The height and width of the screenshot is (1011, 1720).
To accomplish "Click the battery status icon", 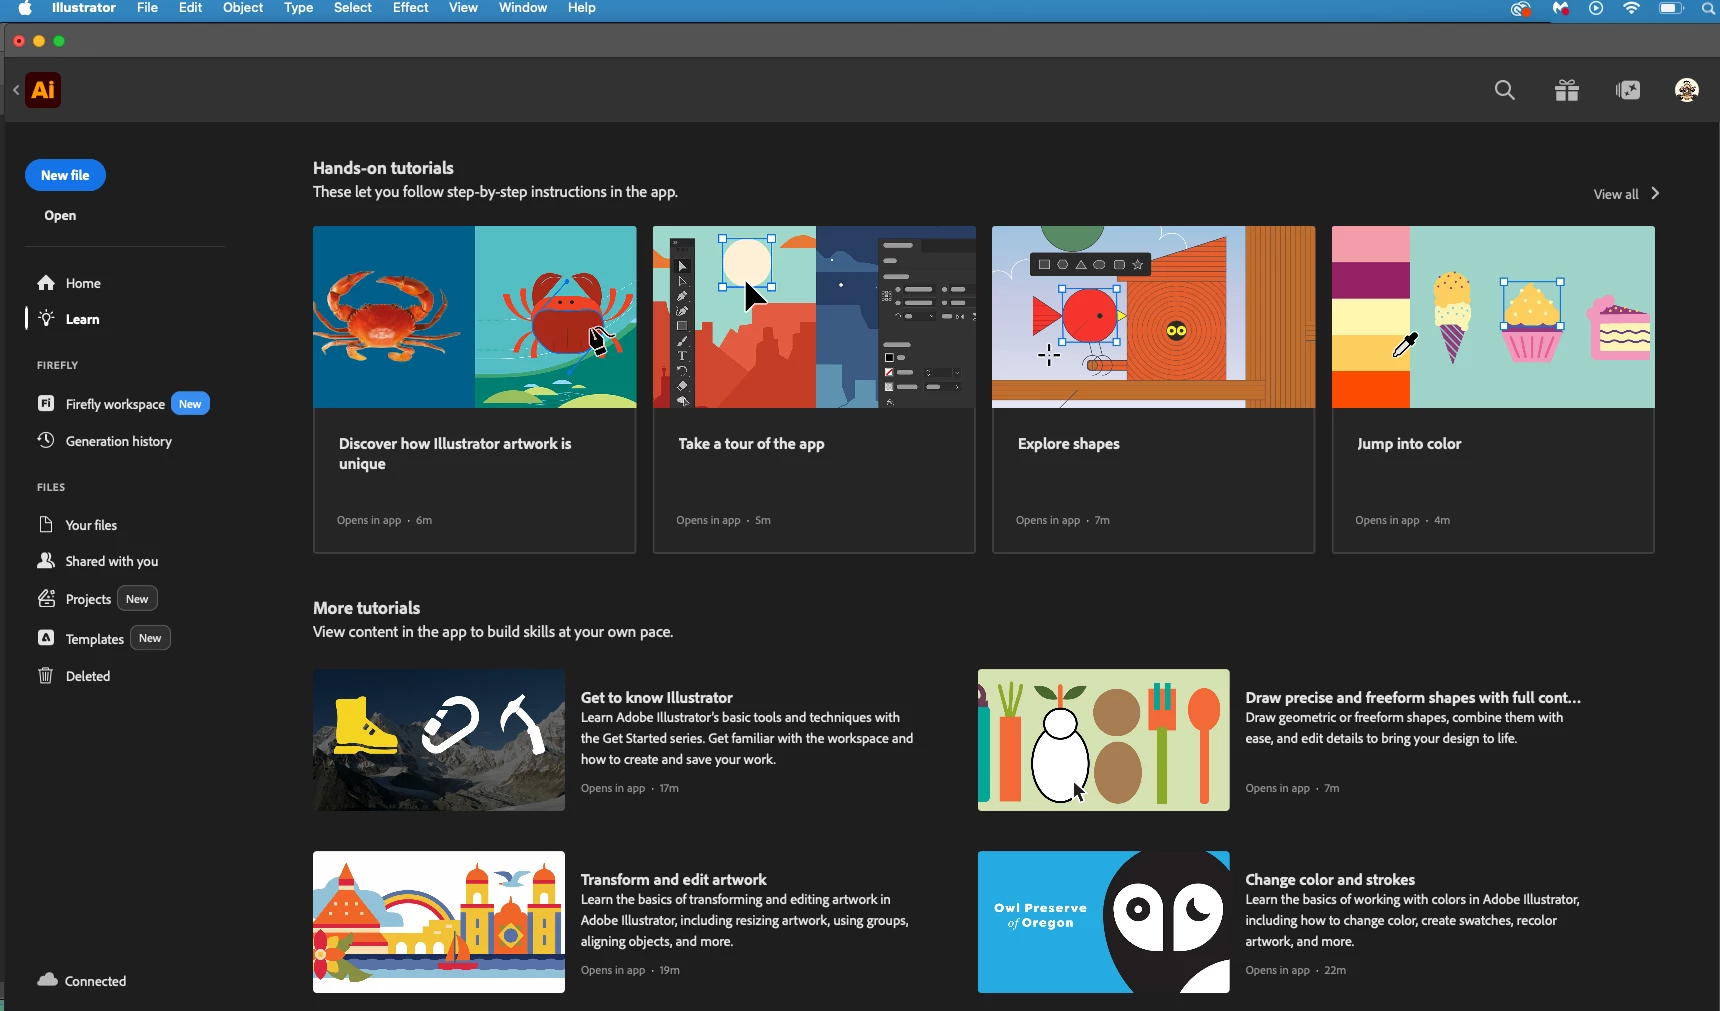I will pos(1671,8).
